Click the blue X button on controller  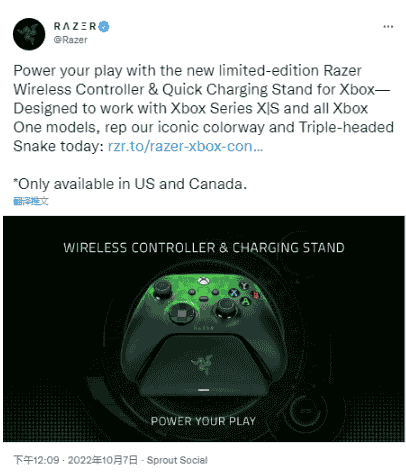(234, 293)
